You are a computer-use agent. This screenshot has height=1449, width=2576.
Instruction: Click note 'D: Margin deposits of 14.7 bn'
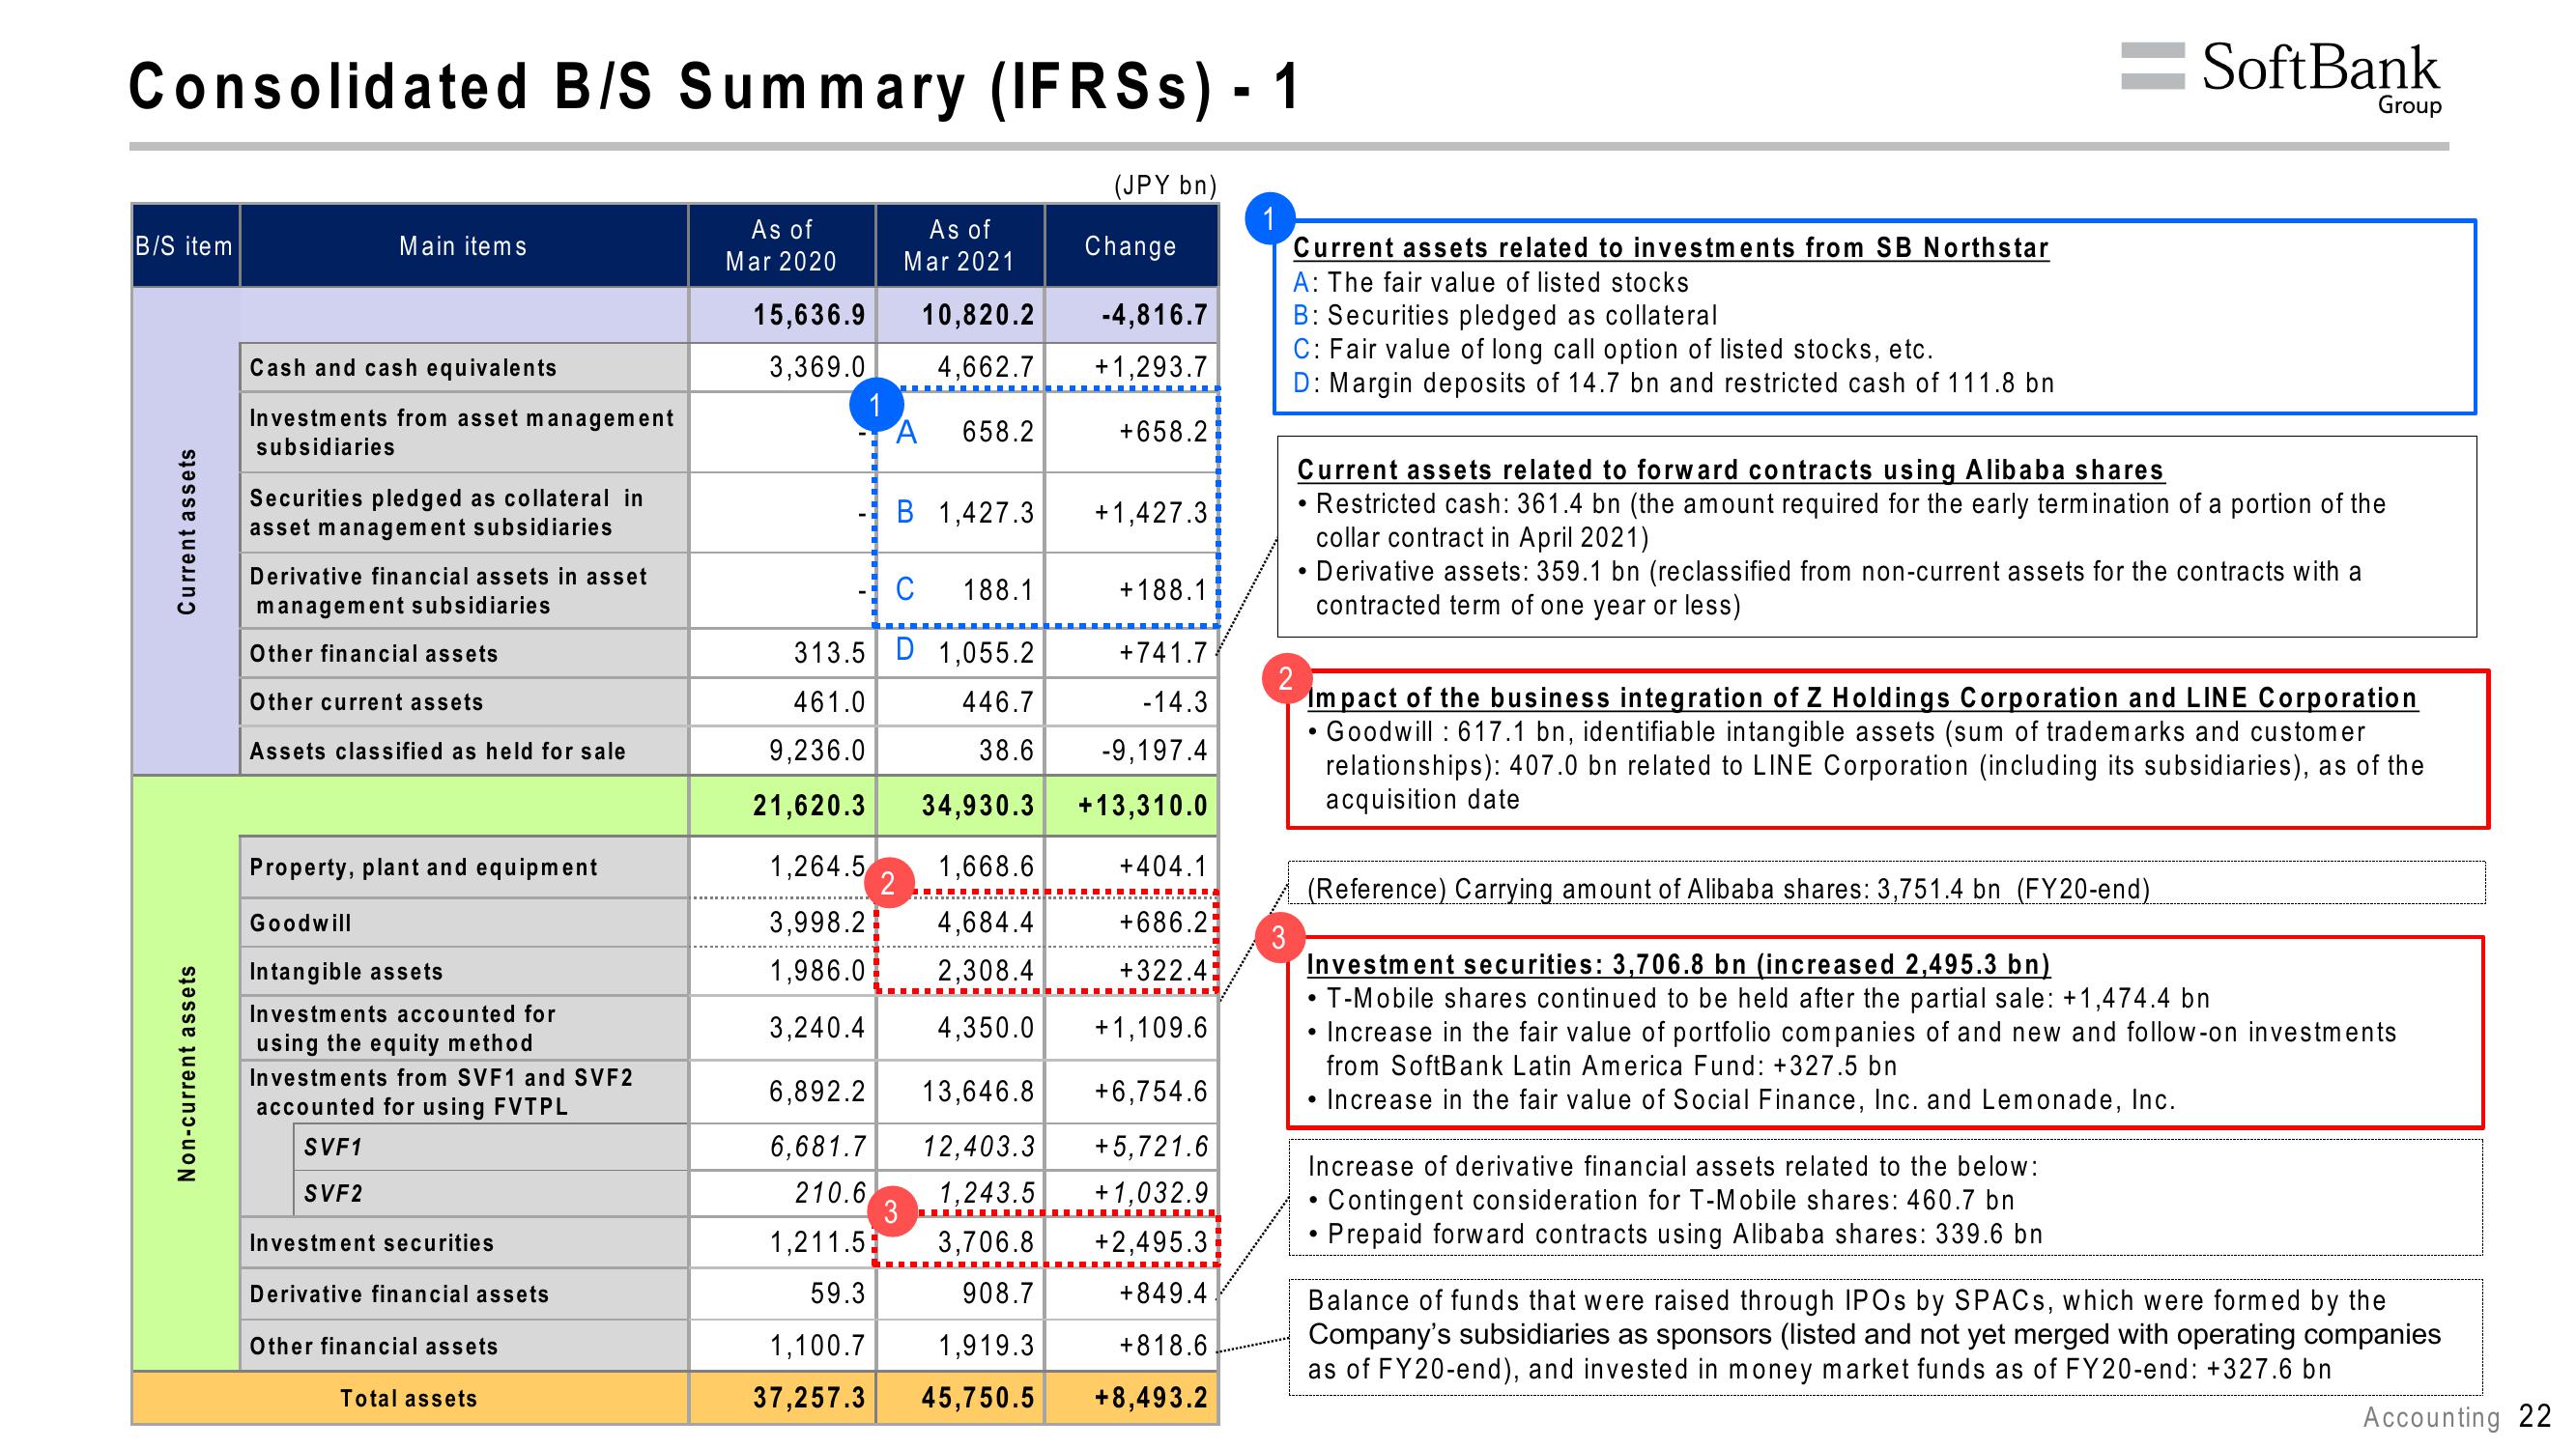pyautogui.click(x=1674, y=383)
